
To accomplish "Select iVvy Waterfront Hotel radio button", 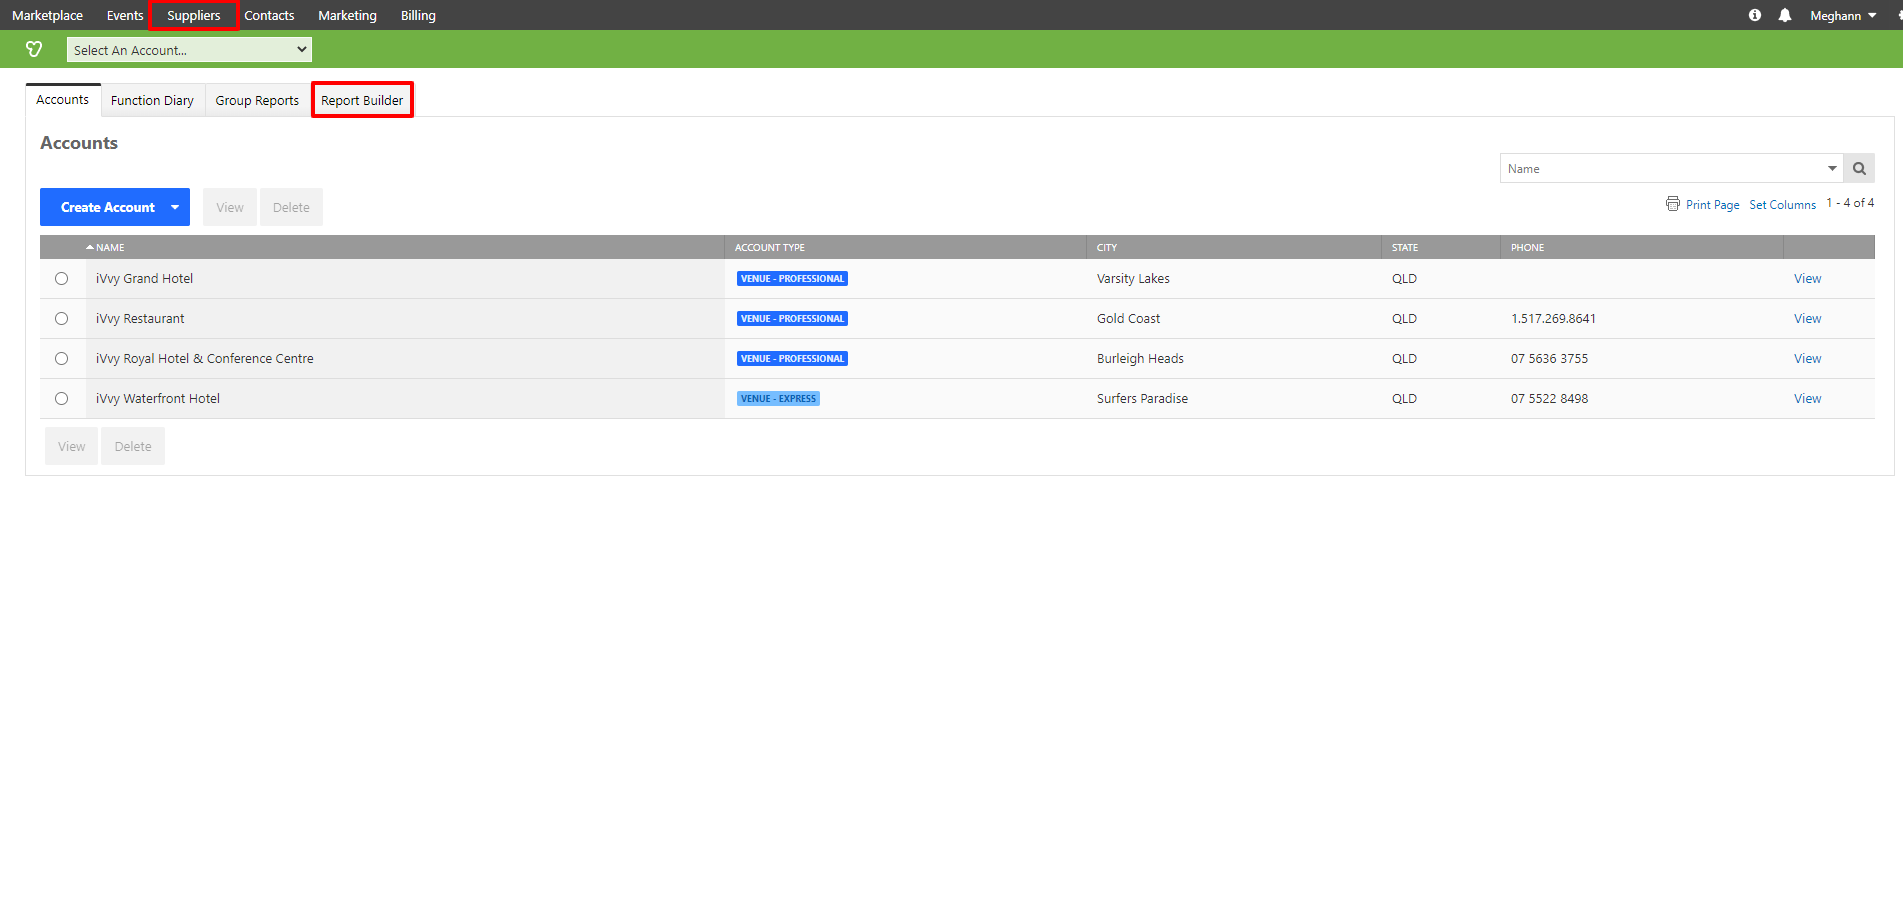I will point(62,399).
